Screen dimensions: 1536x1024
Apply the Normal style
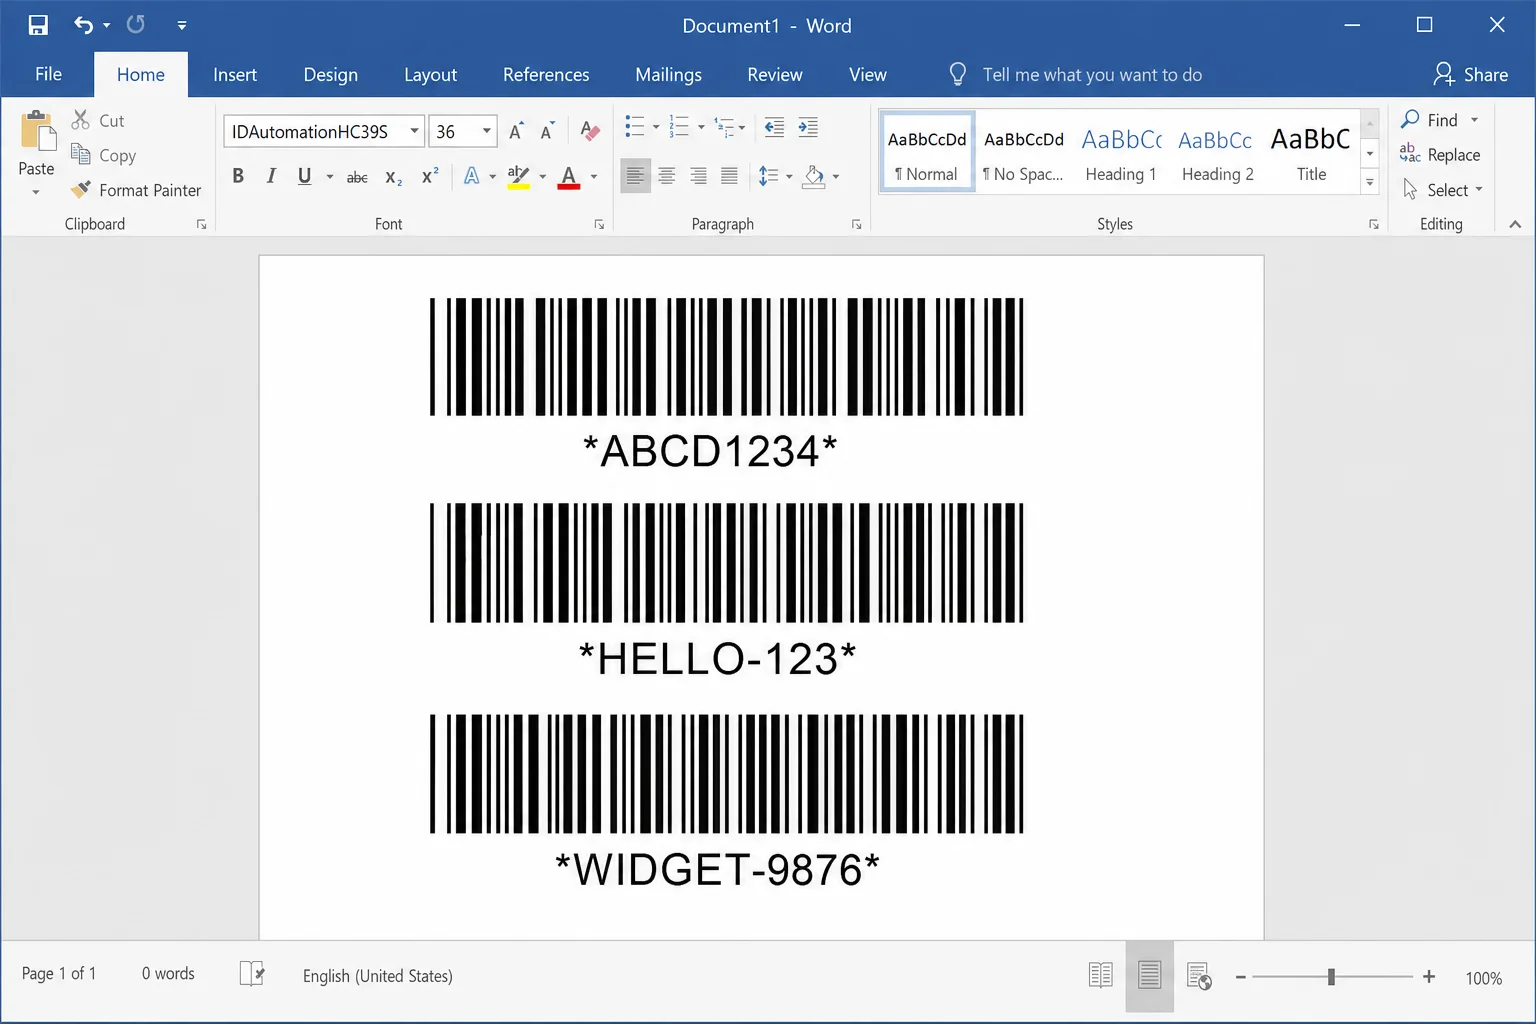pos(927,152)
